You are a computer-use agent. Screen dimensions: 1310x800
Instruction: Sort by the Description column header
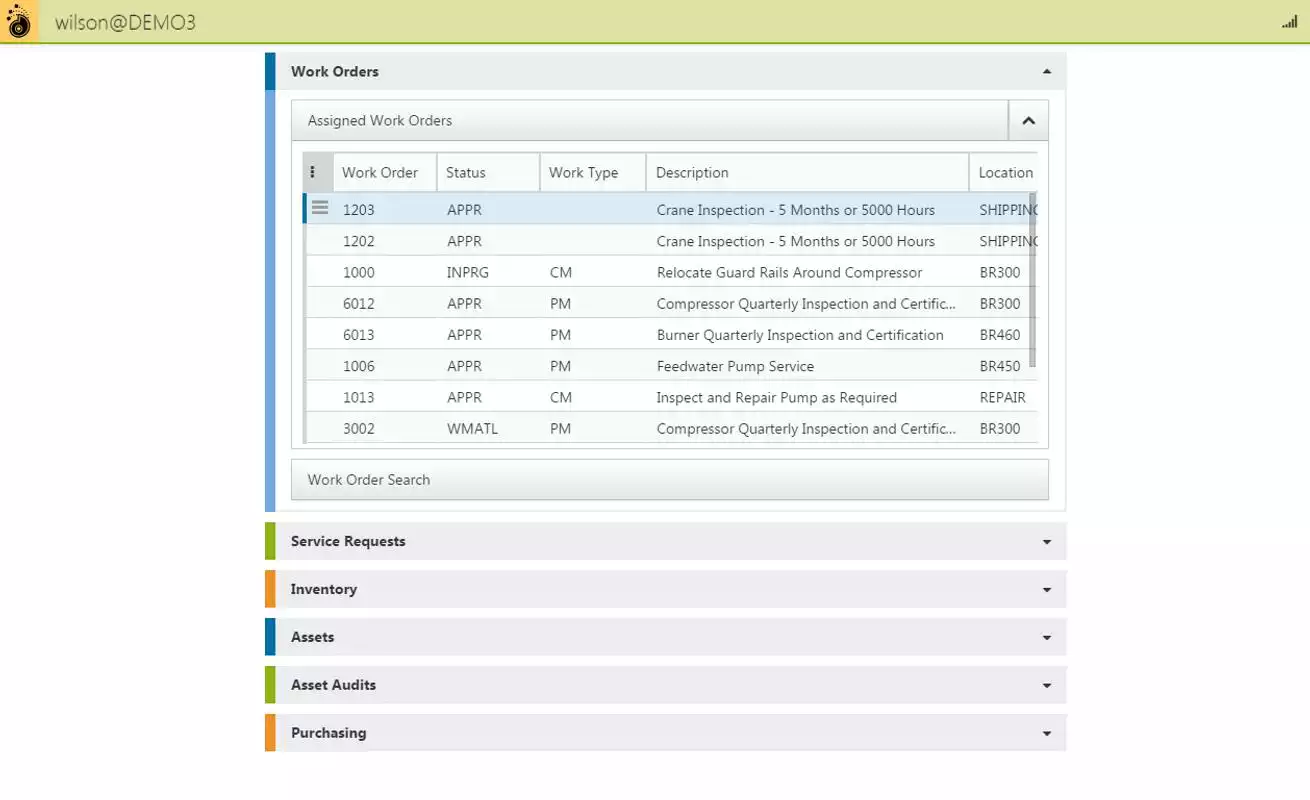(x=808, y=172)
